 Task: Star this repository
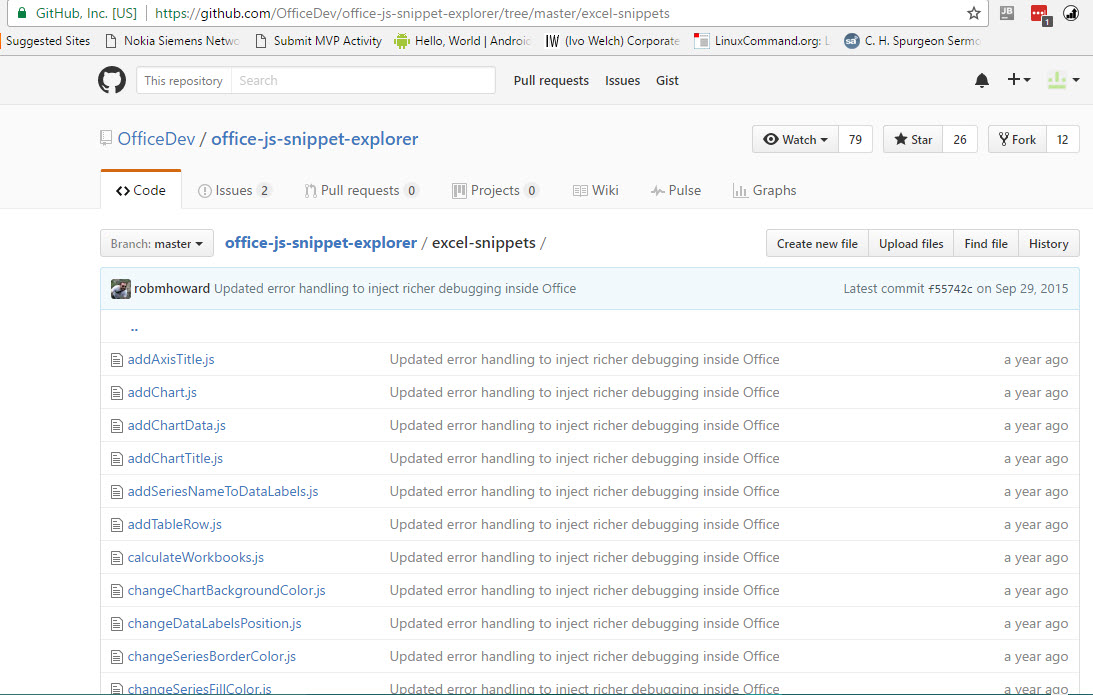[x=911, y=138]
